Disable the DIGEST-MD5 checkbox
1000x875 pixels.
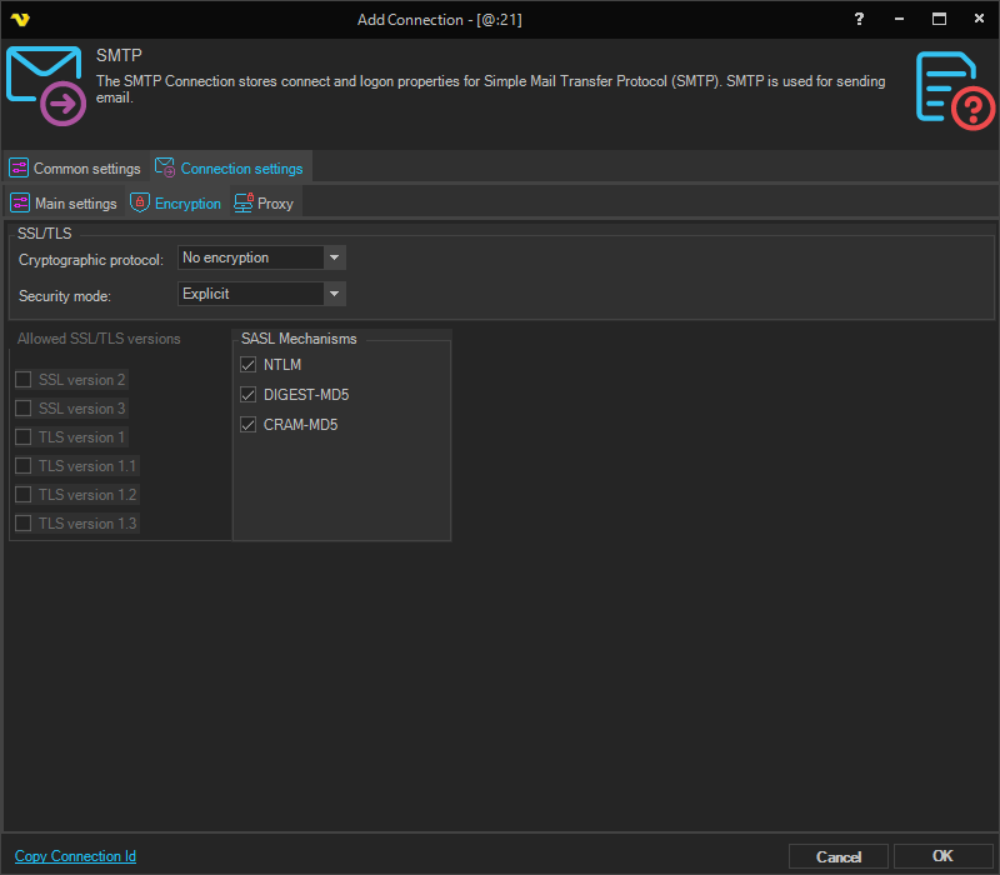(249, 395)
